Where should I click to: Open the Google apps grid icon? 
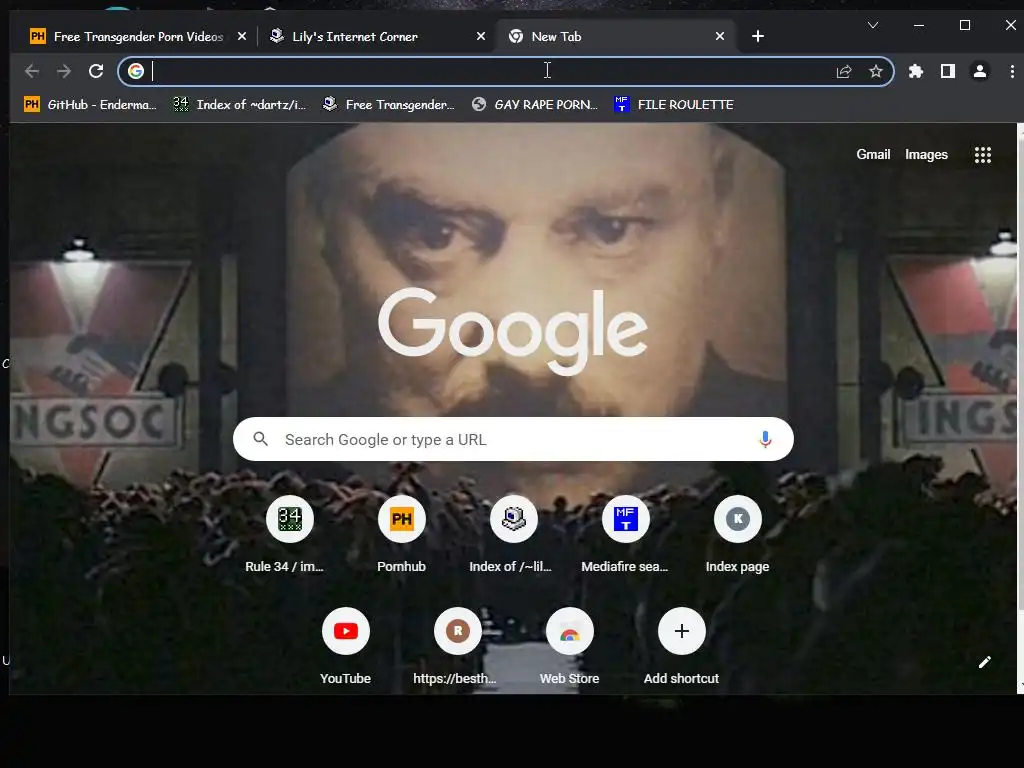(983, 155)
